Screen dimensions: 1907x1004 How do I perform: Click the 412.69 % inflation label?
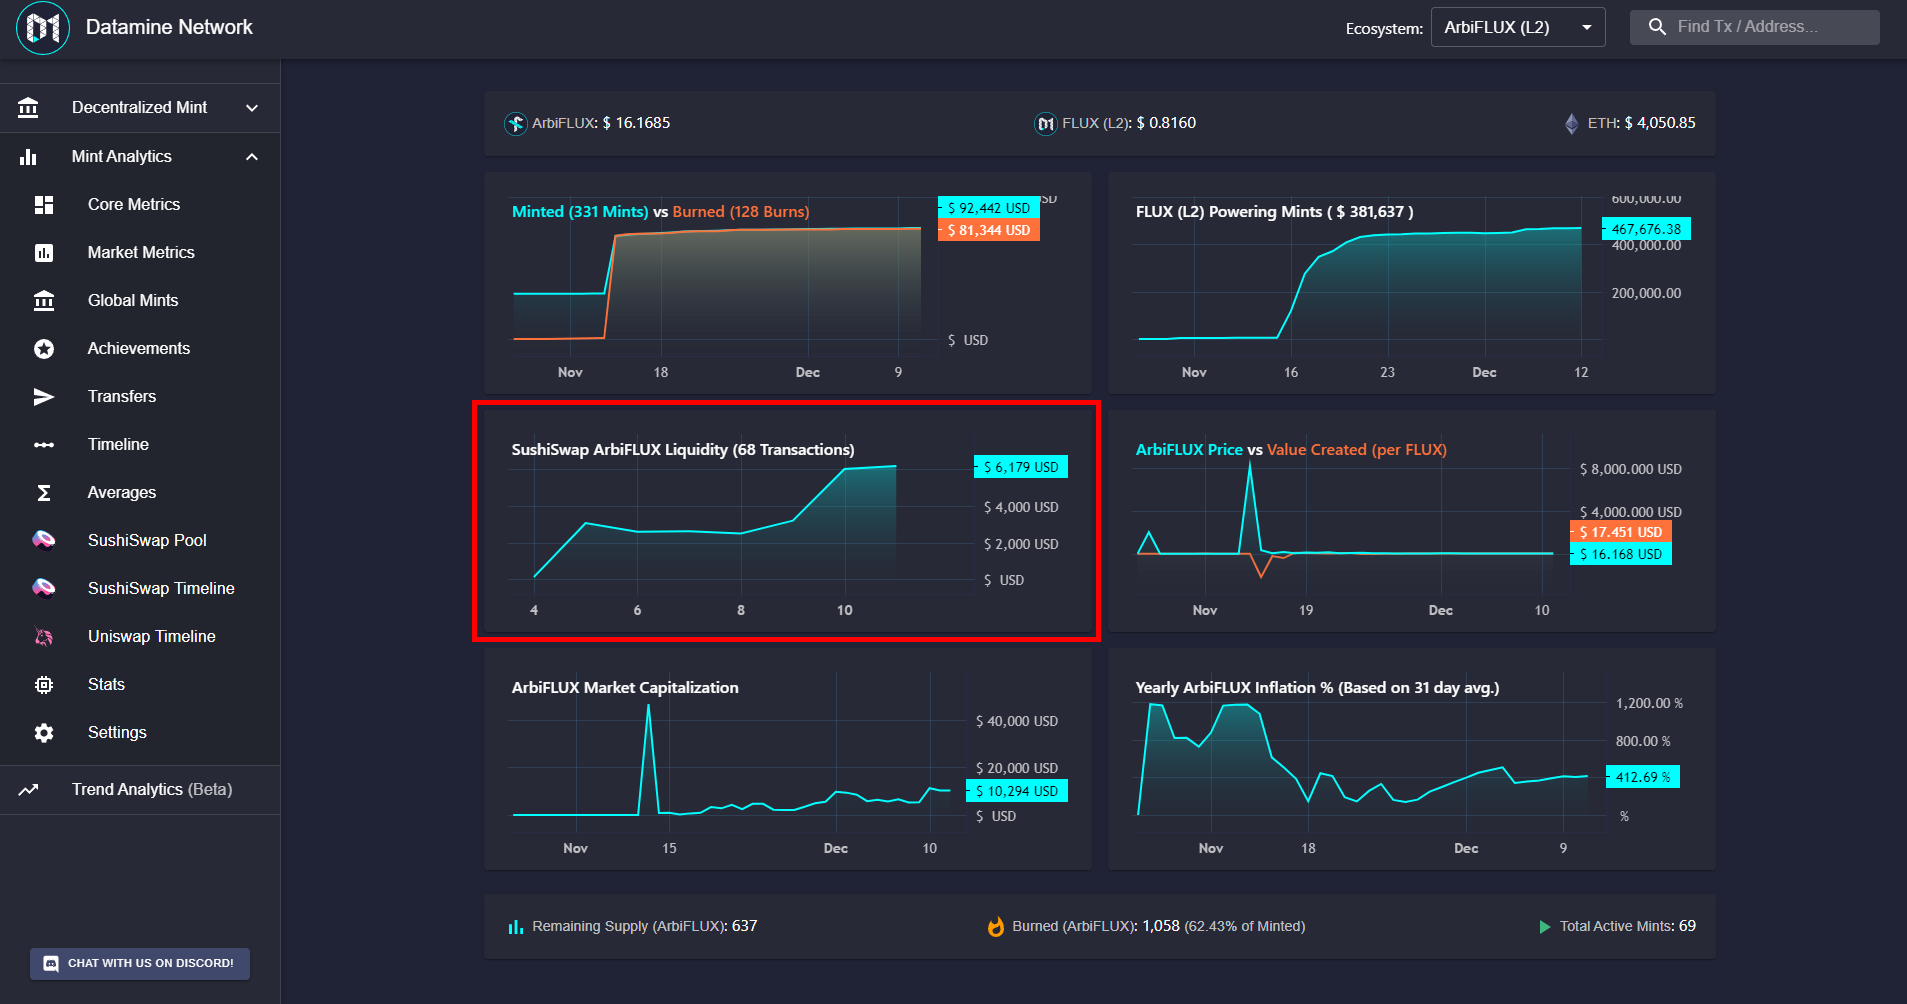(x=1642, y=777)
